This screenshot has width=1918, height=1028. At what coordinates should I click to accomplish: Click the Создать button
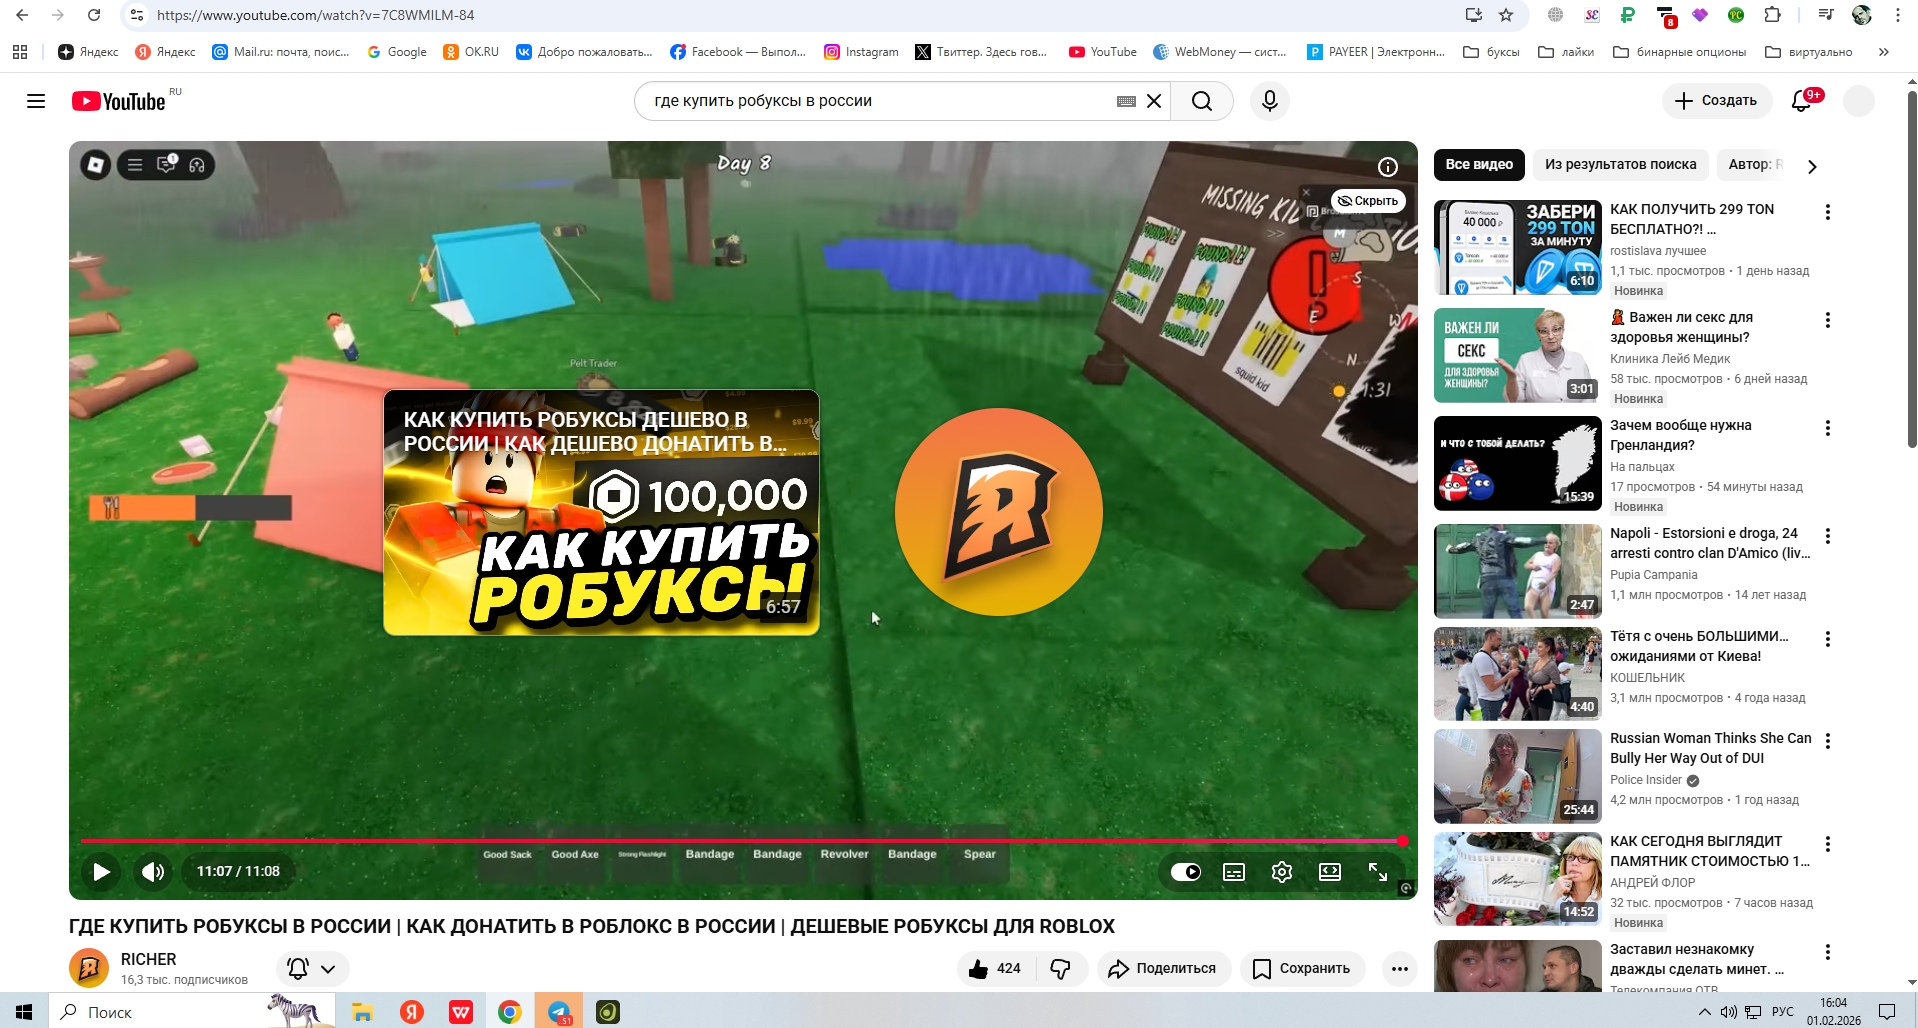[1716, 101]
